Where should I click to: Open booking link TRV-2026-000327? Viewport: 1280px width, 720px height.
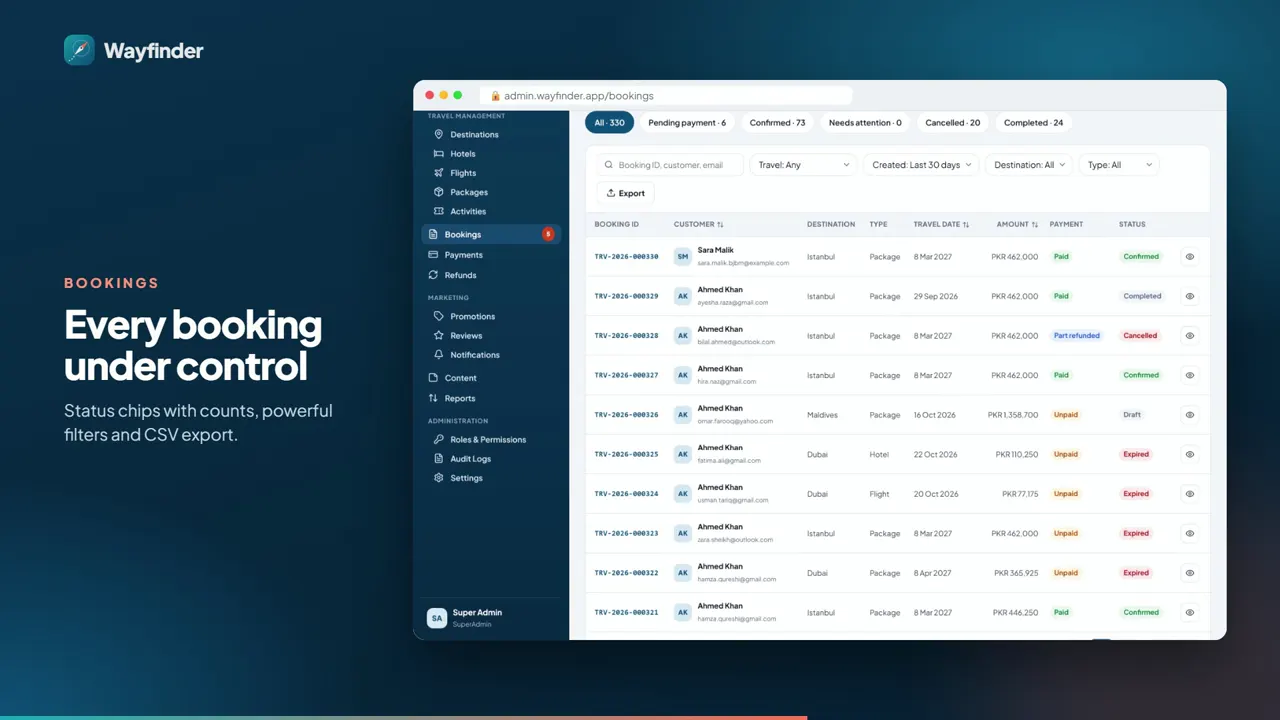coord(626,375)
